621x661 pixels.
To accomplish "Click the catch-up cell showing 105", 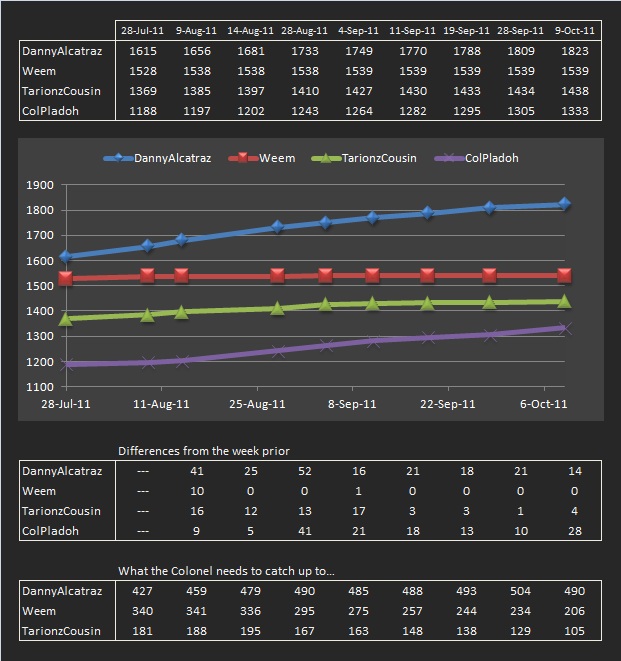I will coord(575,631).
